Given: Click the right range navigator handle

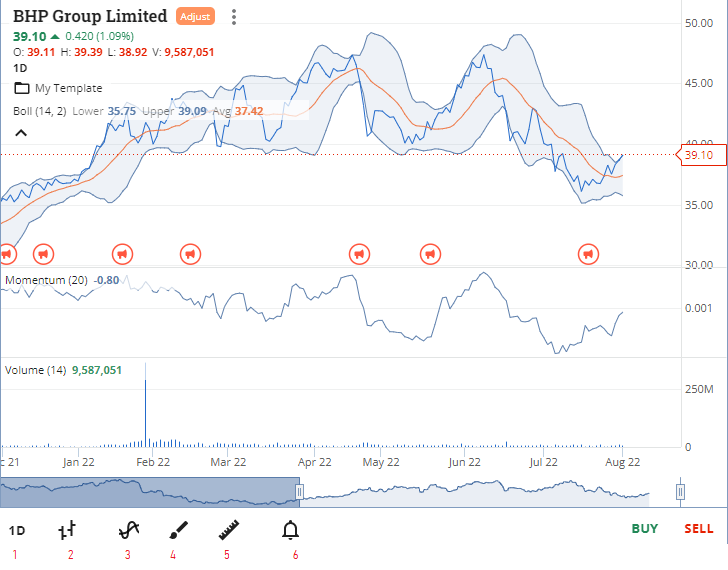Looking at the screenshot, I should [680, 491].
